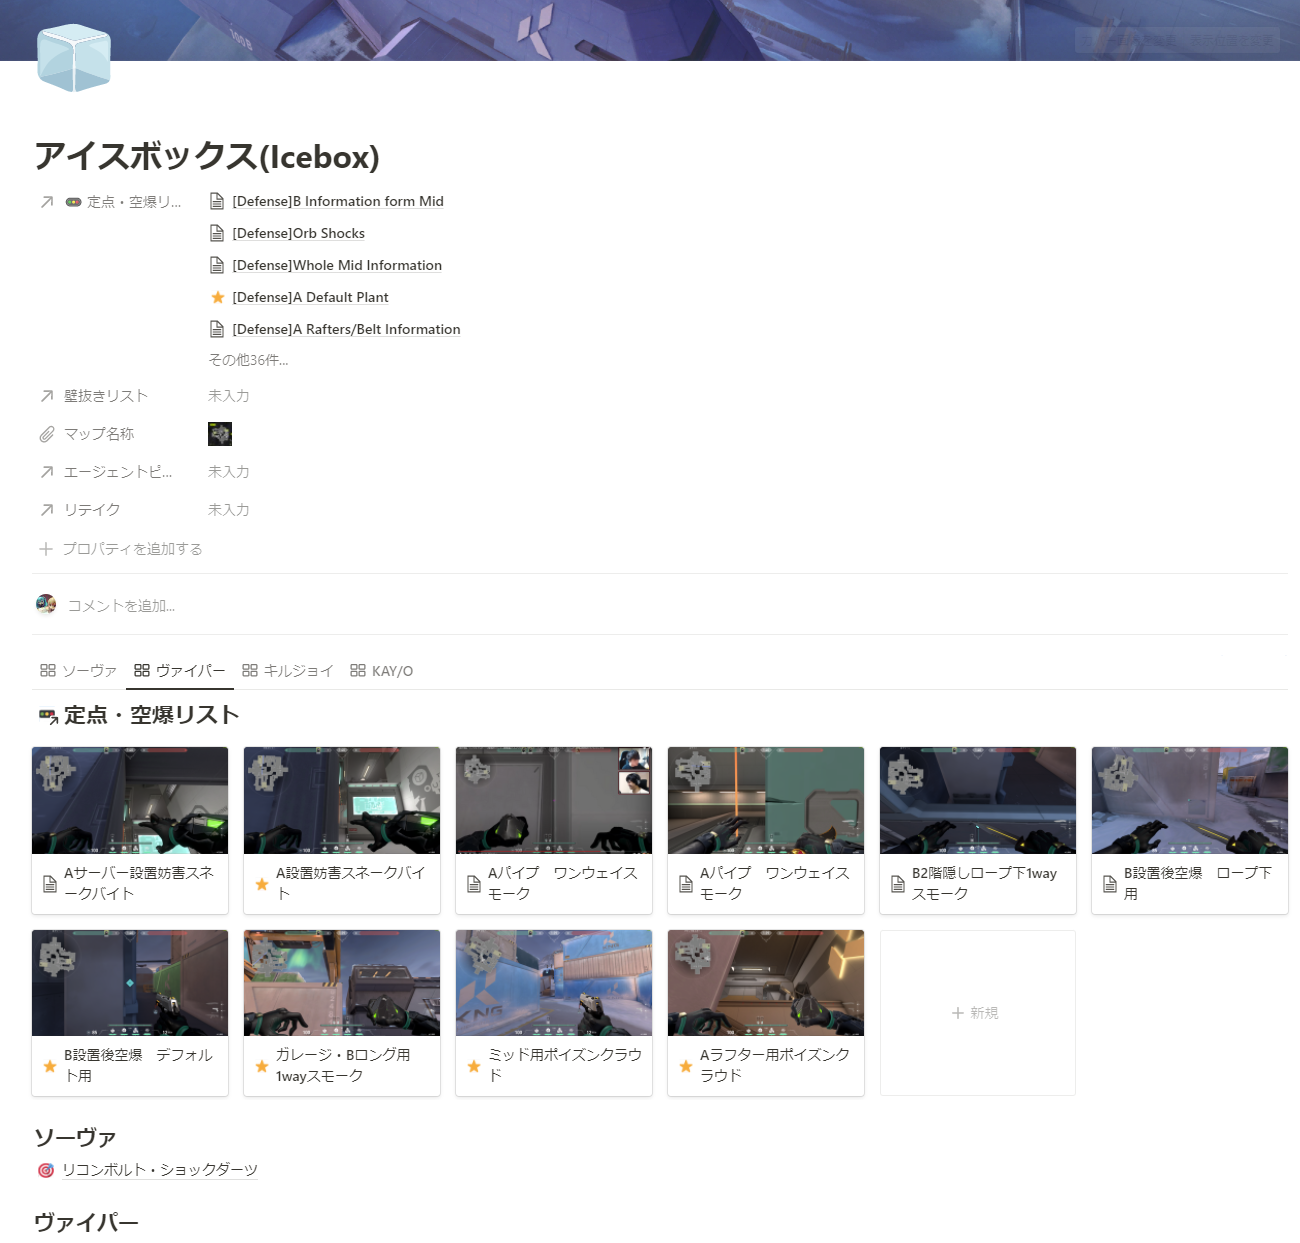Toggle the star on A設置妨害スネークバイト card
This screenshot has width=1300, height=1243.
261,883
